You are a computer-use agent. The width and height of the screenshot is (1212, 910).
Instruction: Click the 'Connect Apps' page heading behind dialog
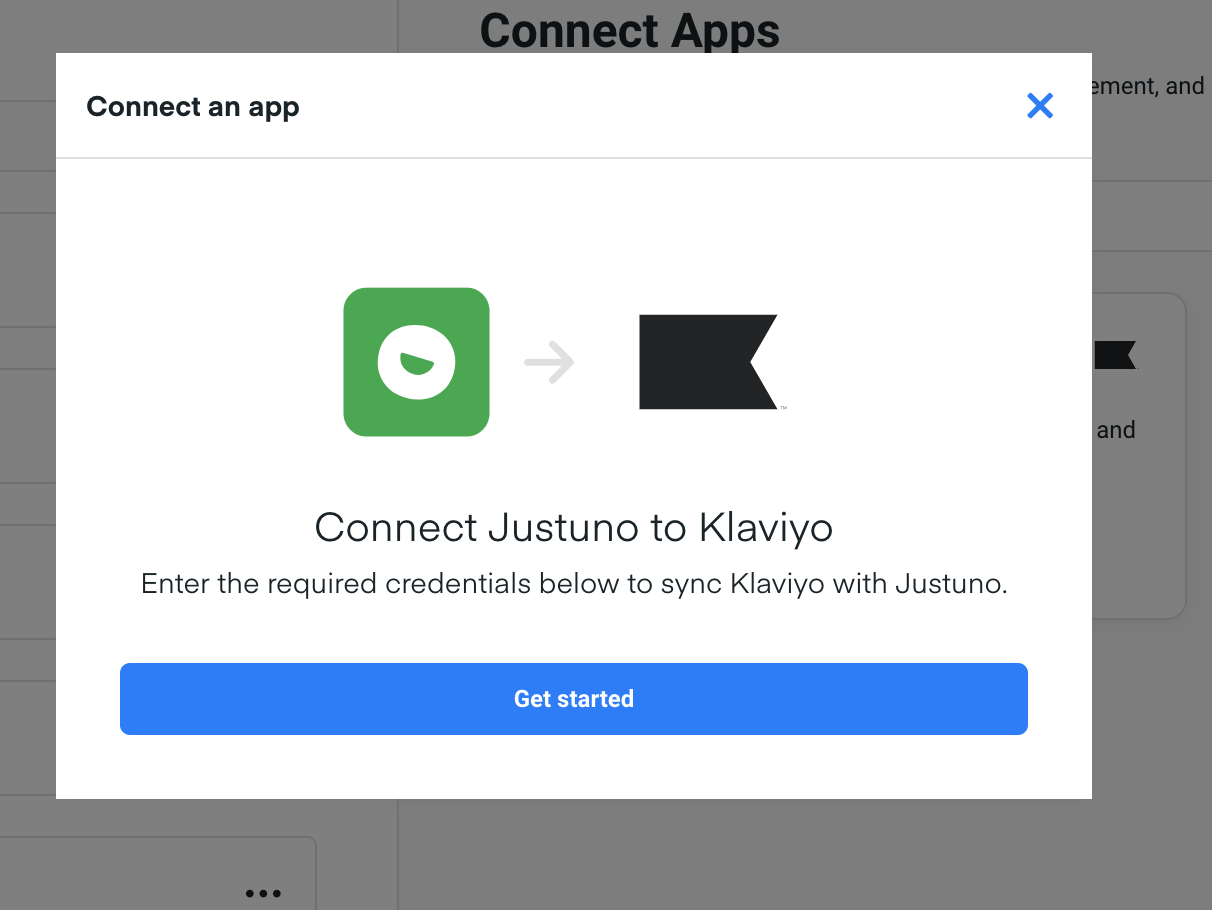click(x=629, y=30)
